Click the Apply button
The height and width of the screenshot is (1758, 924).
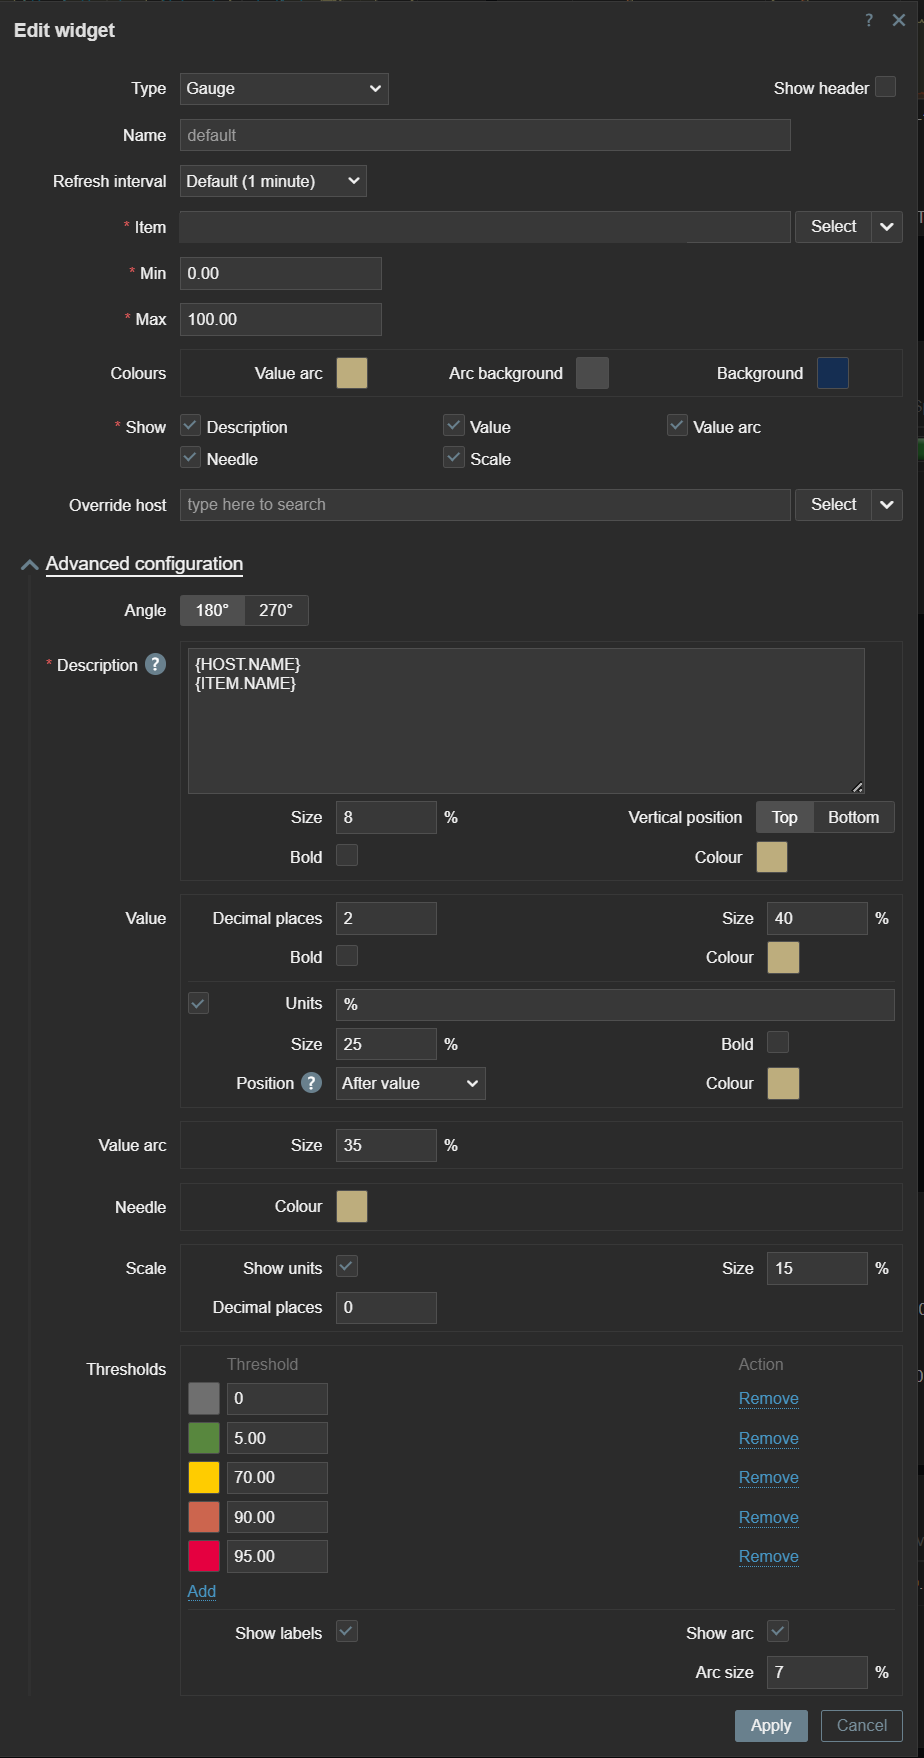771,1725
